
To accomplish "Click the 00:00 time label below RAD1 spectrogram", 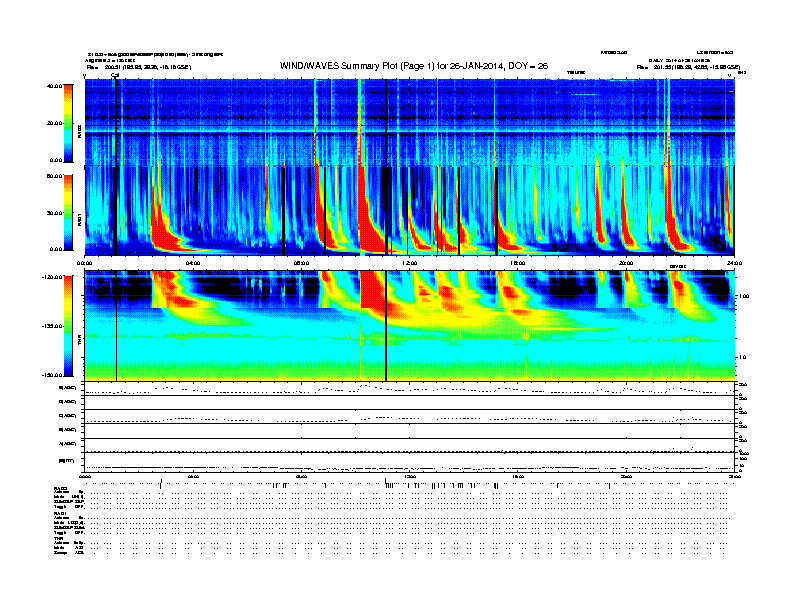I will (84, 263).
